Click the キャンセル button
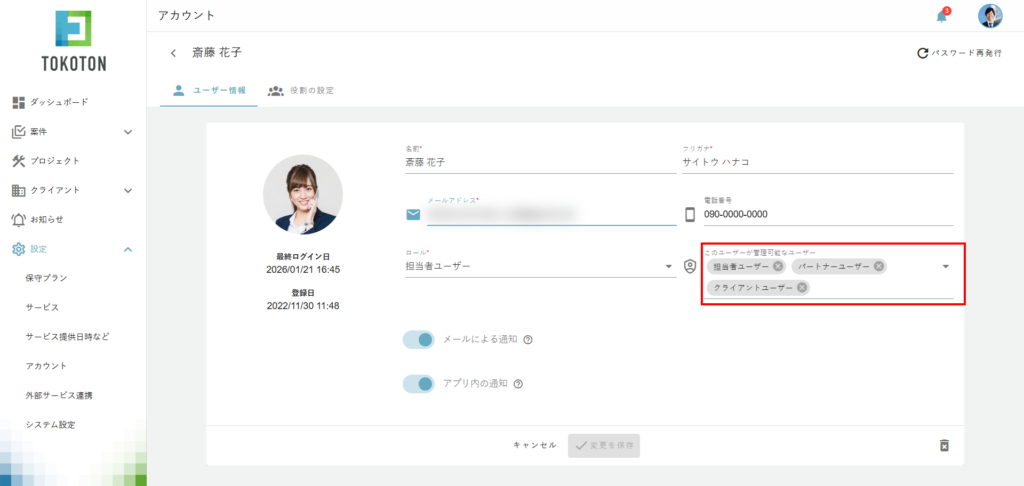 point(534,445)
